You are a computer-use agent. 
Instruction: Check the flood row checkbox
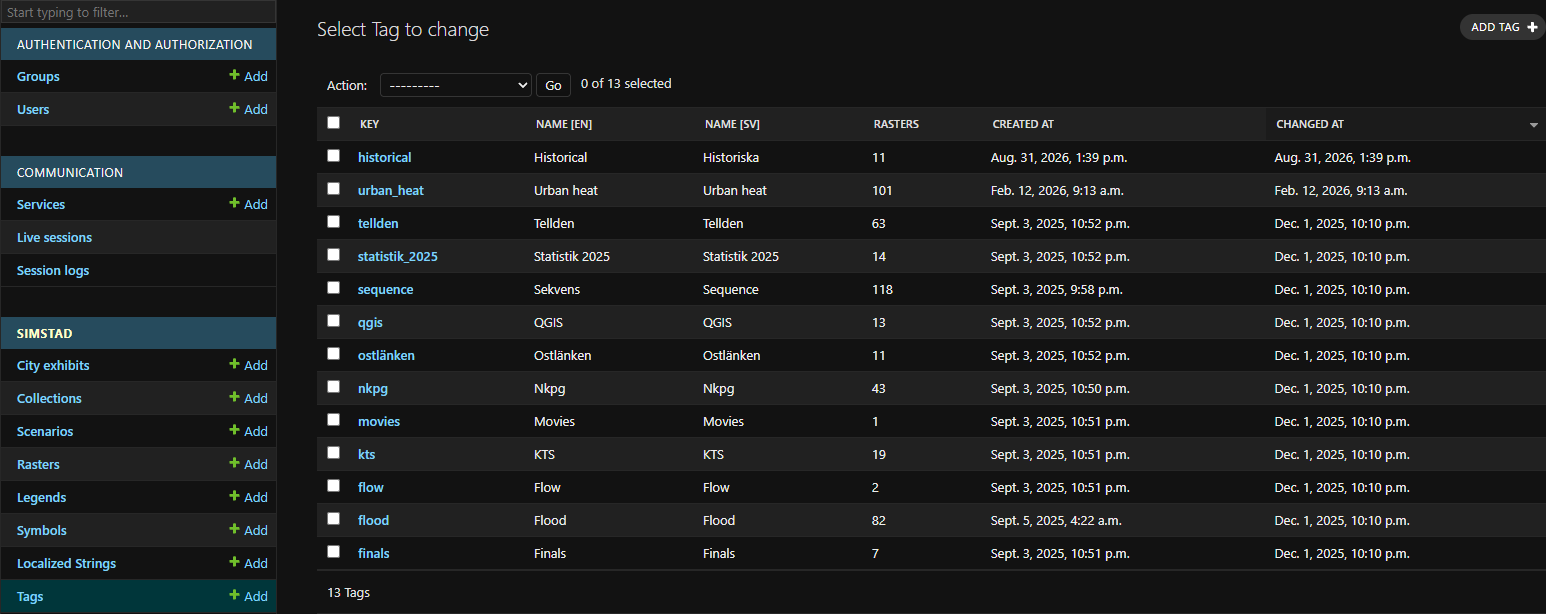click(334, 519)
